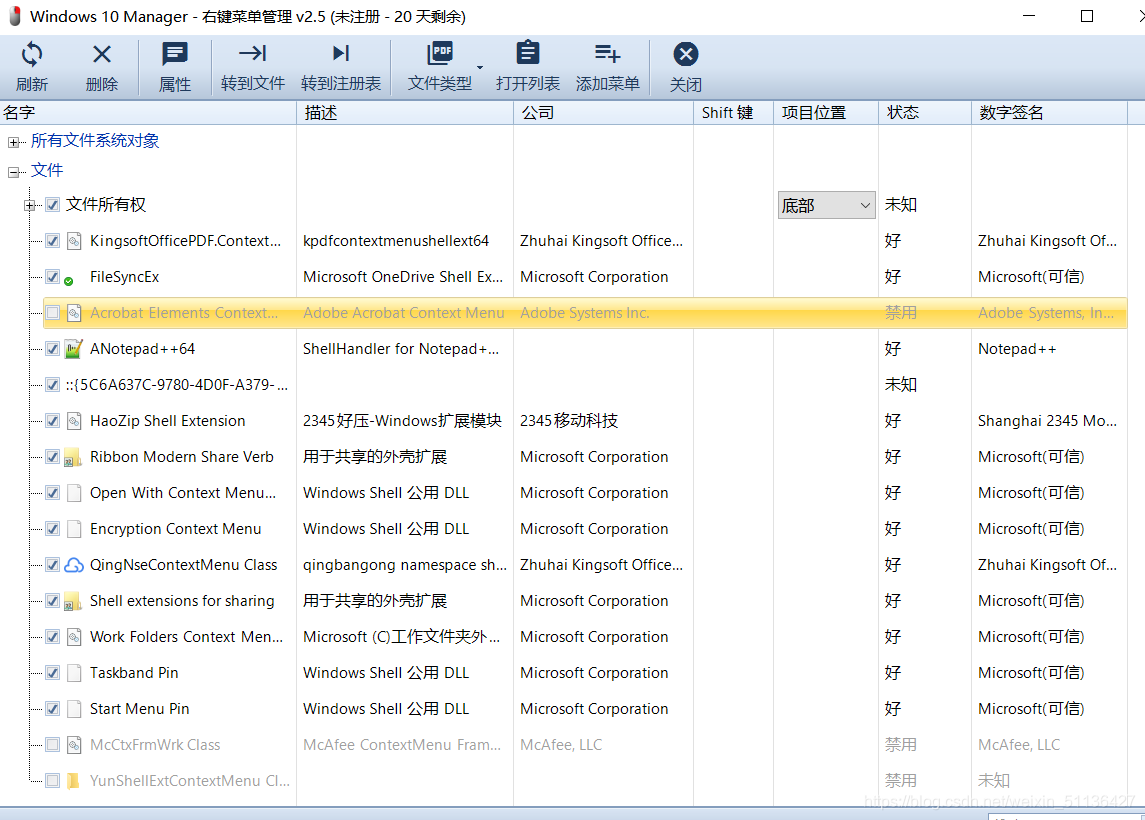Toggle the ANotepad++64 checkbox
The image size is (1145, 820).
click(x=53, y=348)
